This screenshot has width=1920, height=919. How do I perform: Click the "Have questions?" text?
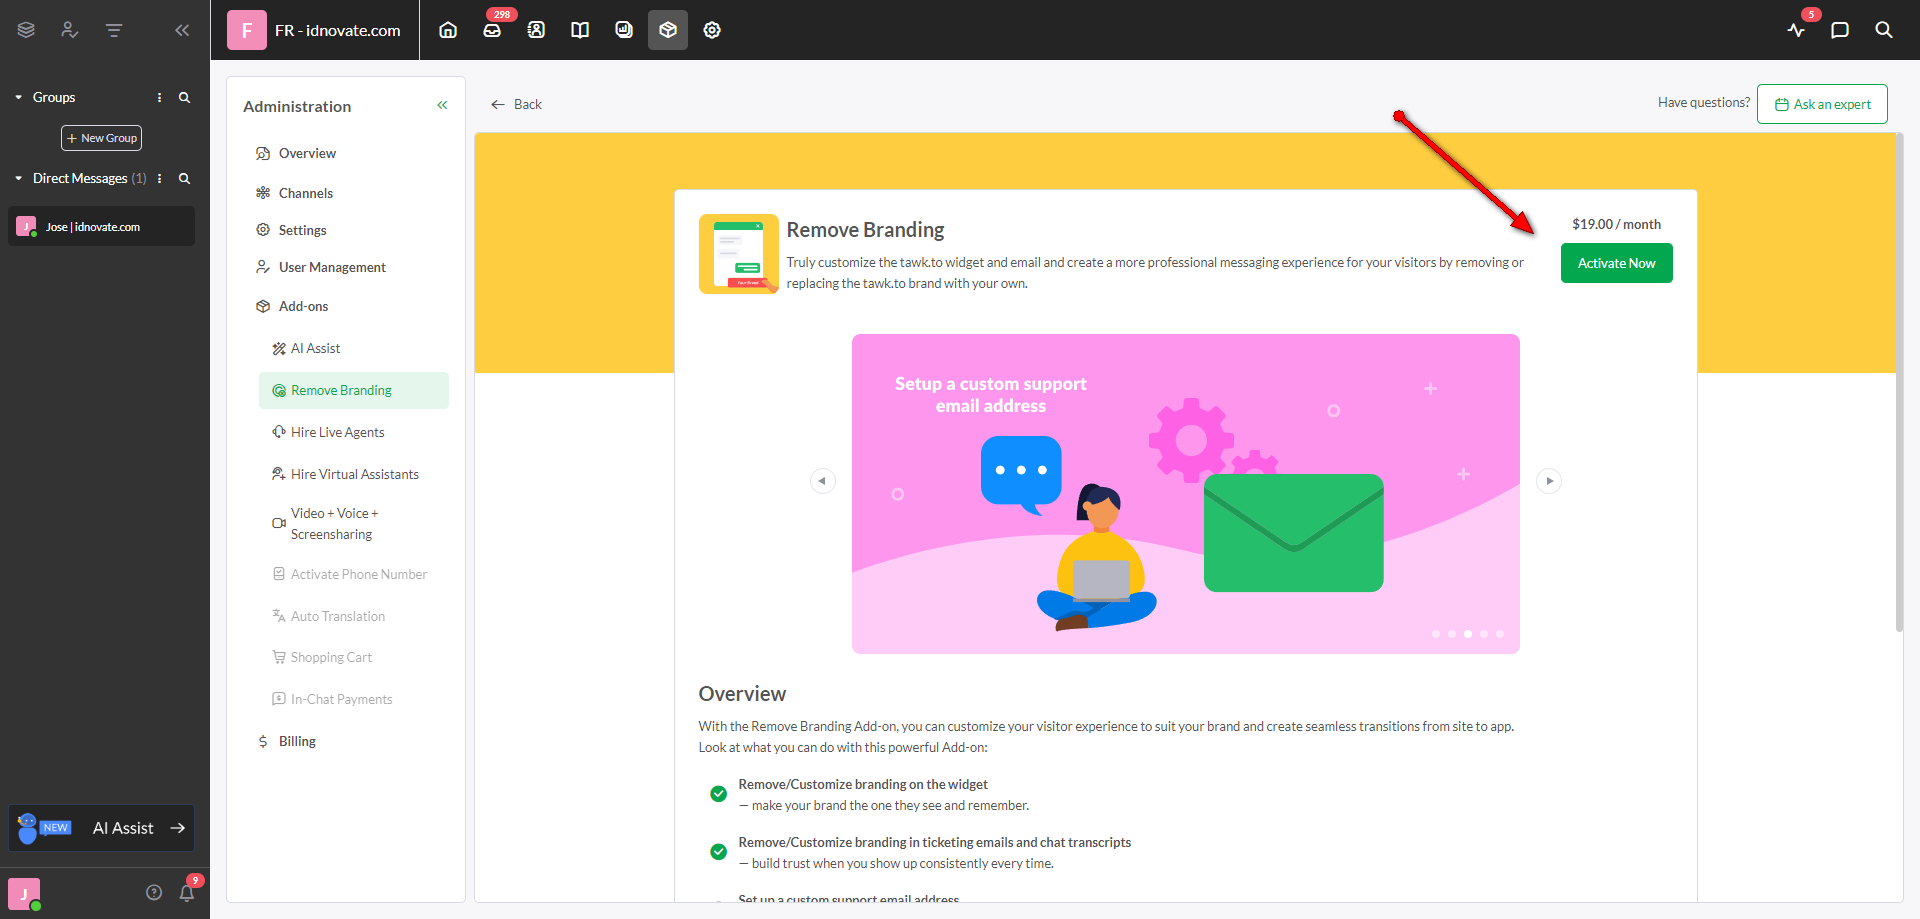pos(1704,102)
